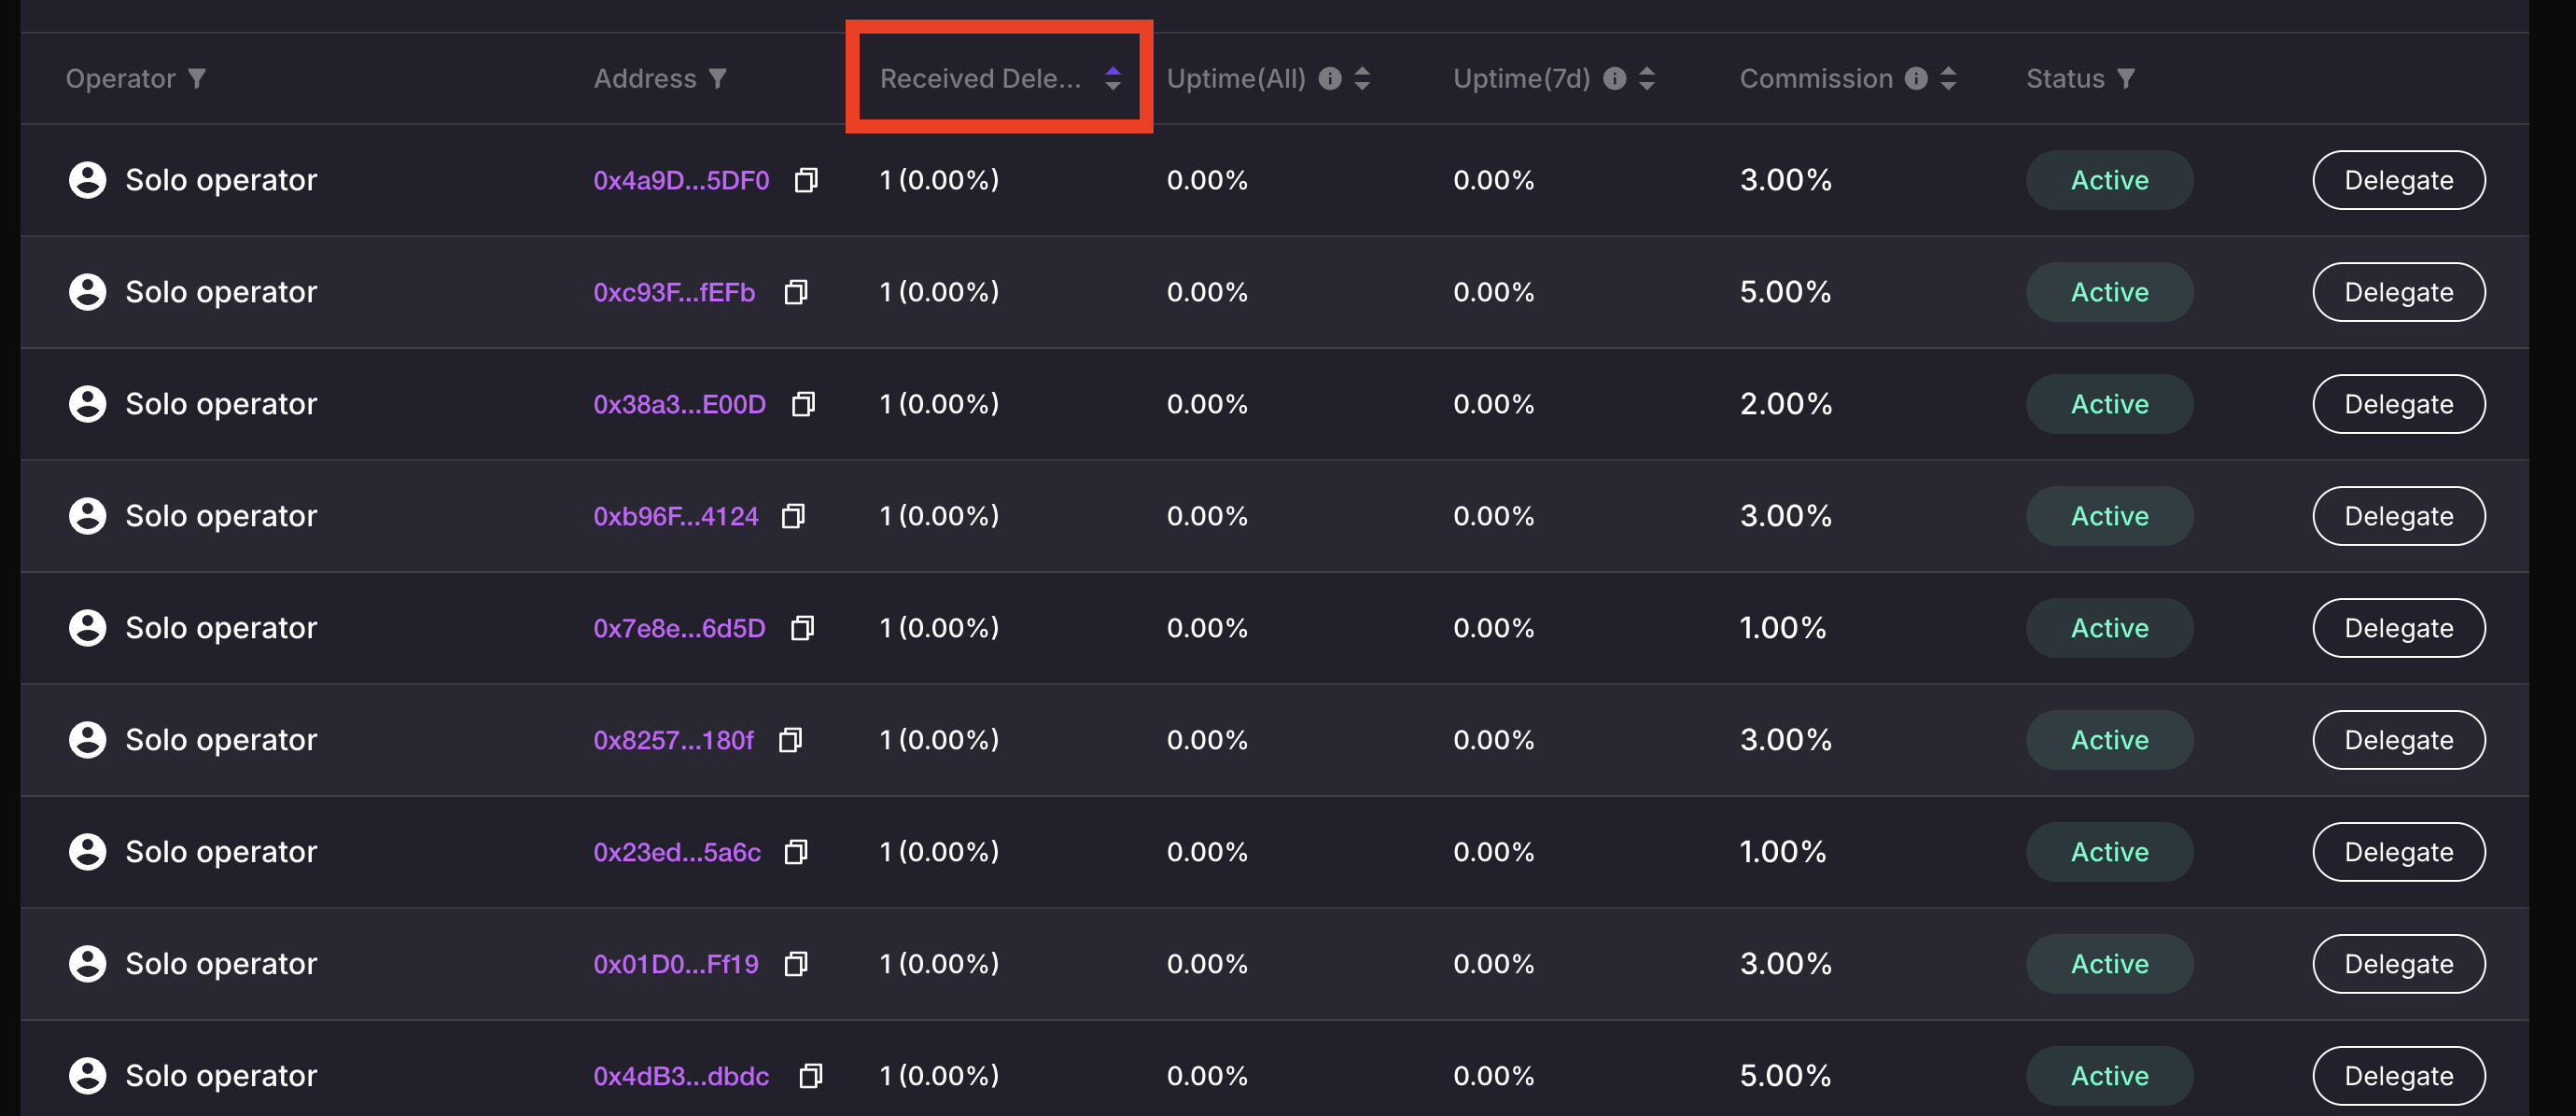Delegate to operator 0x4a9D...5DF0

pos(2398,180)
